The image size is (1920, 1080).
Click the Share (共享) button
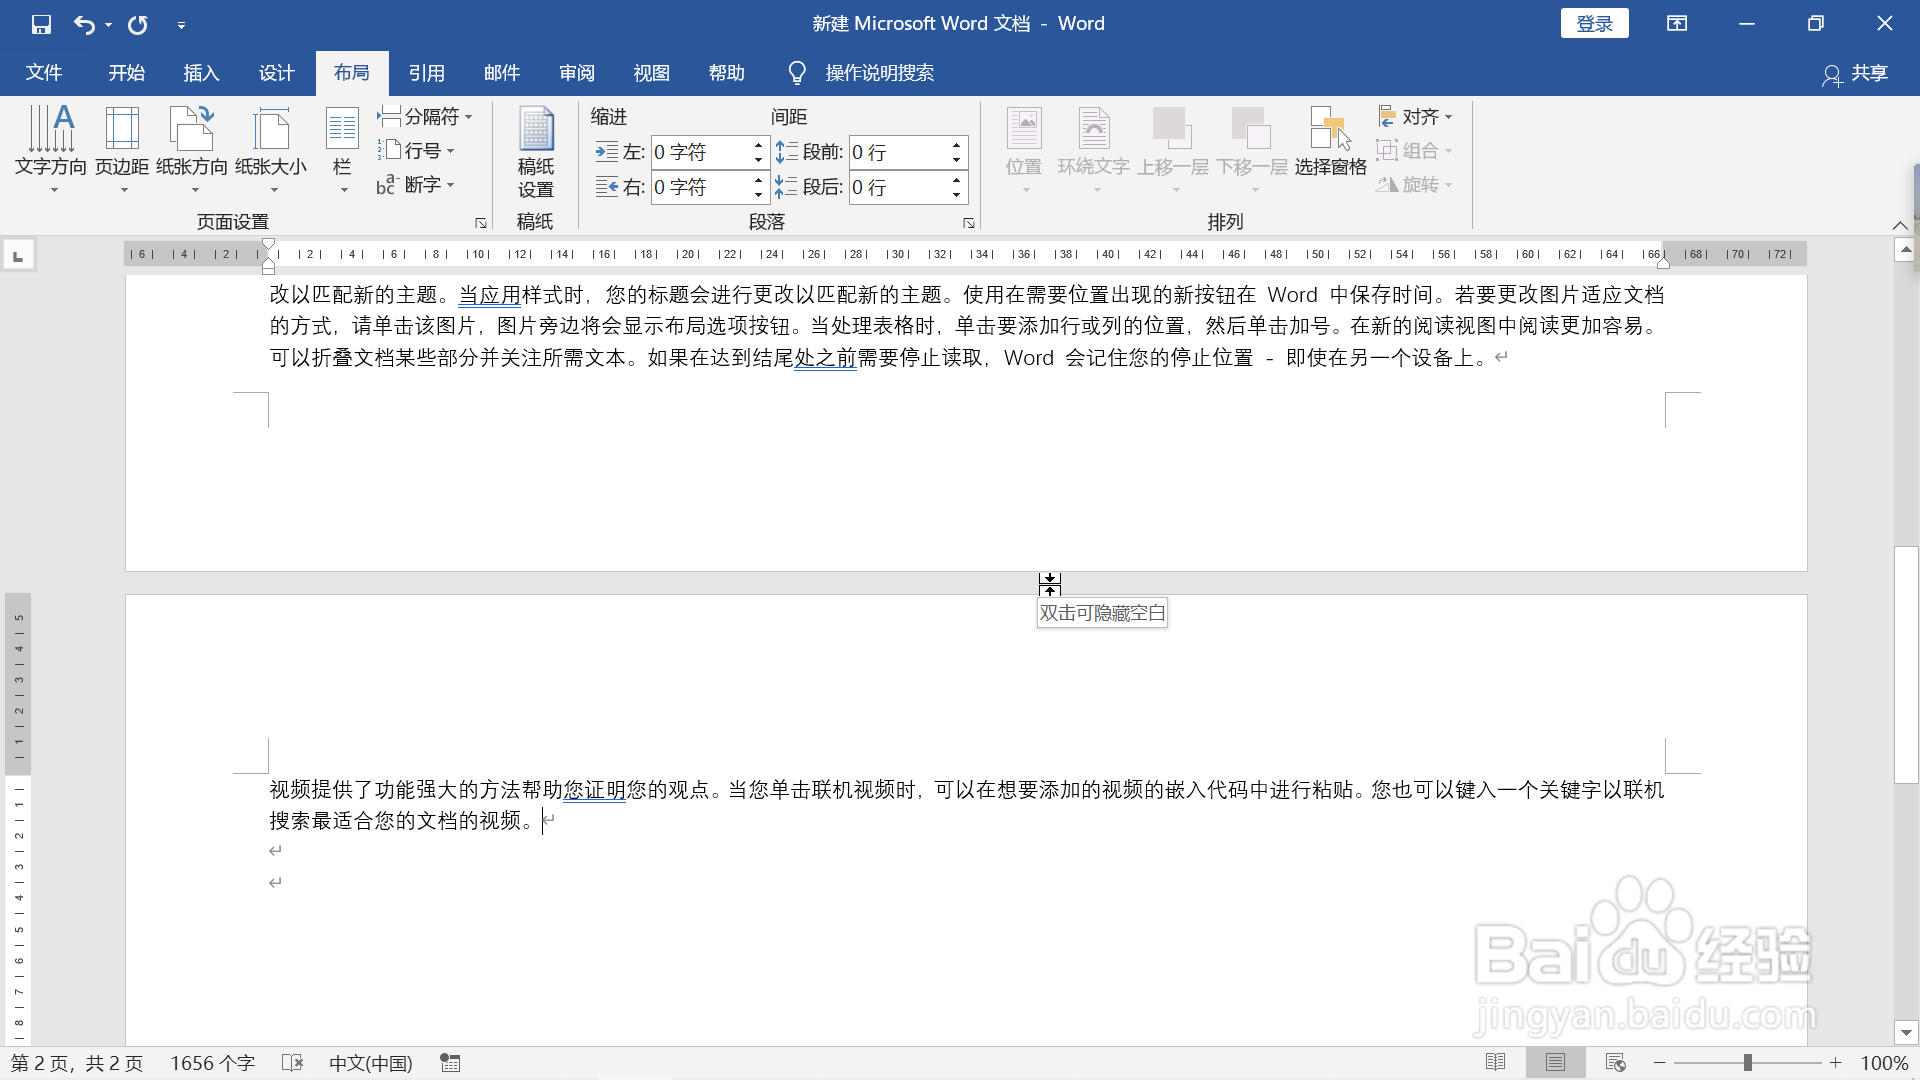(x=1855, y=73)
